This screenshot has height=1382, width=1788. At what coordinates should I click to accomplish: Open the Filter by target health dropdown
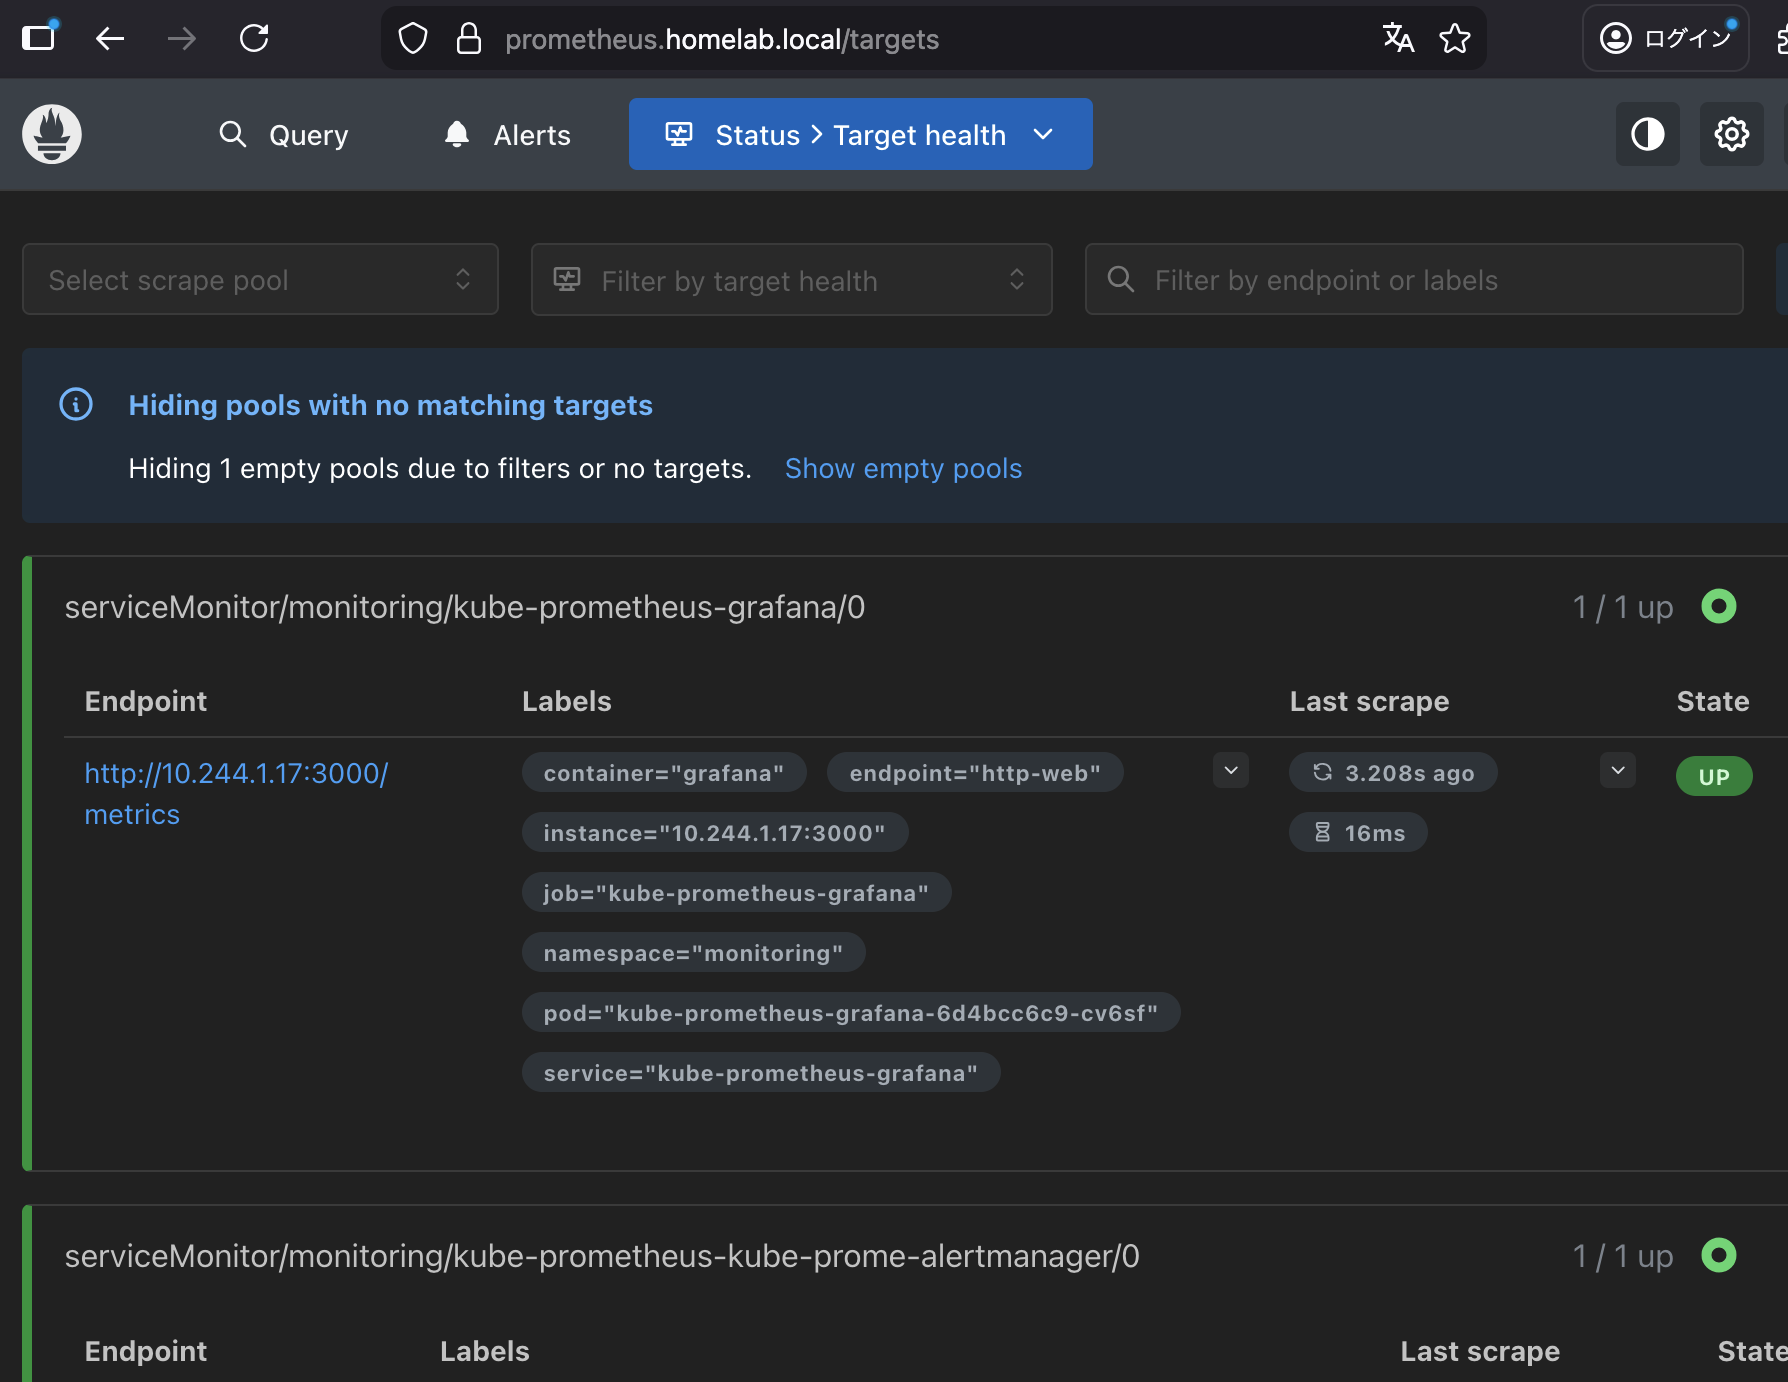point(791,280)
